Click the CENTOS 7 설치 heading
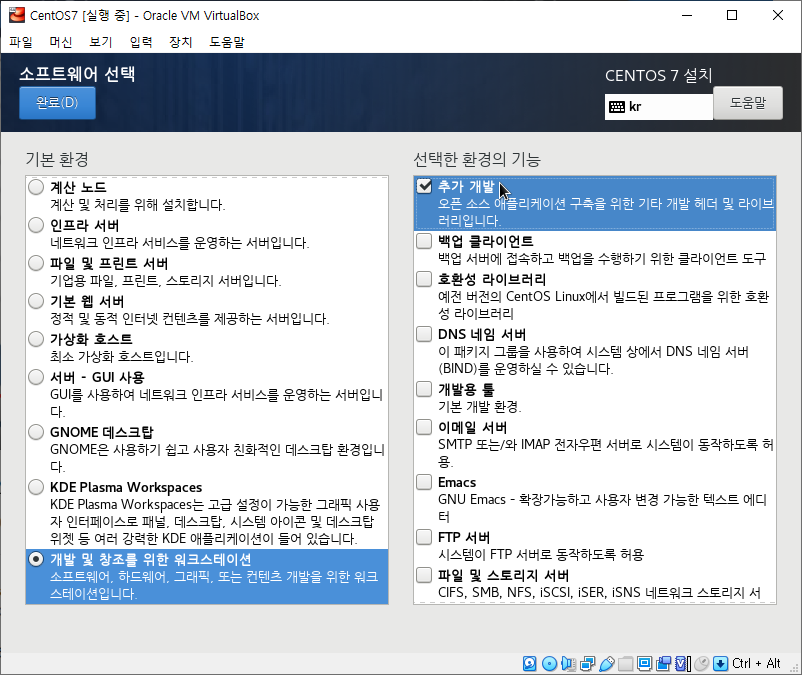The image size is (802, 675). [x=659, y=76]
